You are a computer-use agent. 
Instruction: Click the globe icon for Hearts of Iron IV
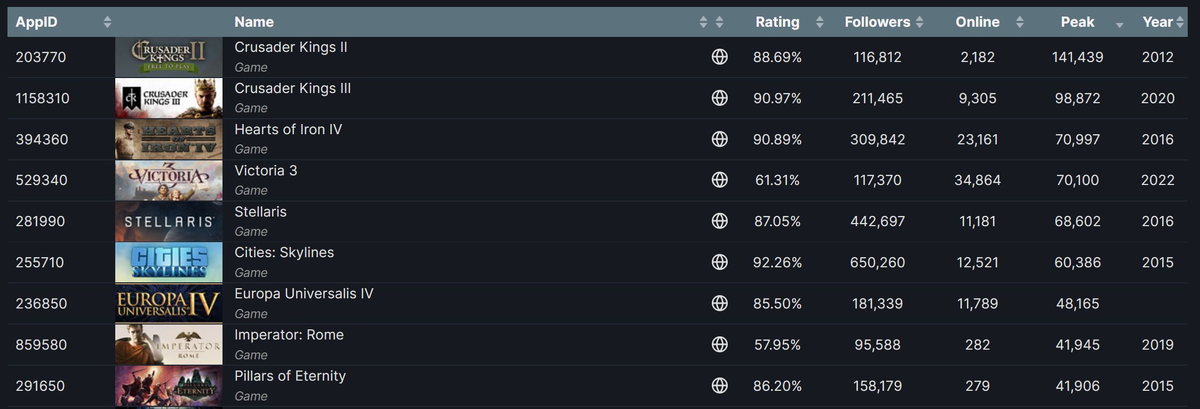pos(718,140)
